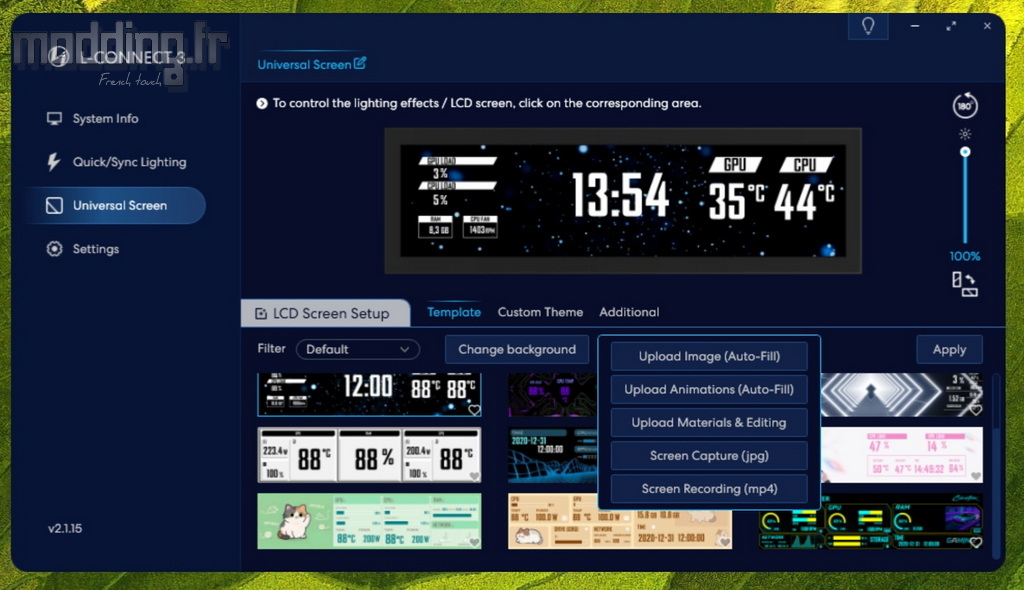Select Screen Recording (mp4) from the menu
Image resolution: width=1024 pixels, height=590 pixels.
[x=709, y=489]
